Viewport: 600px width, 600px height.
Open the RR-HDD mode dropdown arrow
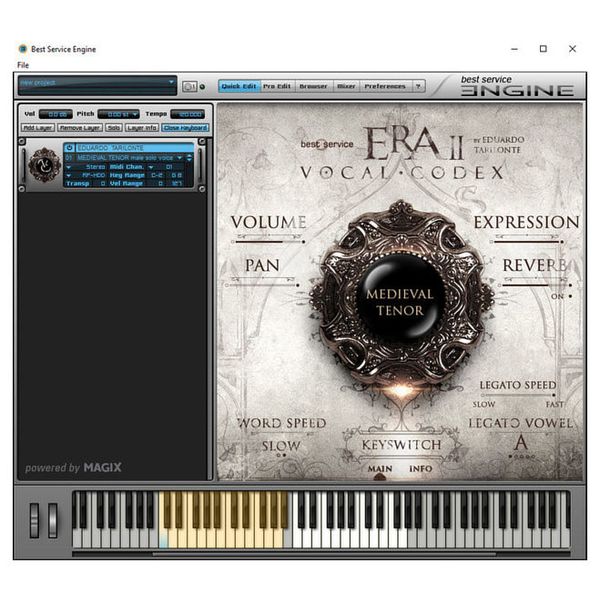68,175
